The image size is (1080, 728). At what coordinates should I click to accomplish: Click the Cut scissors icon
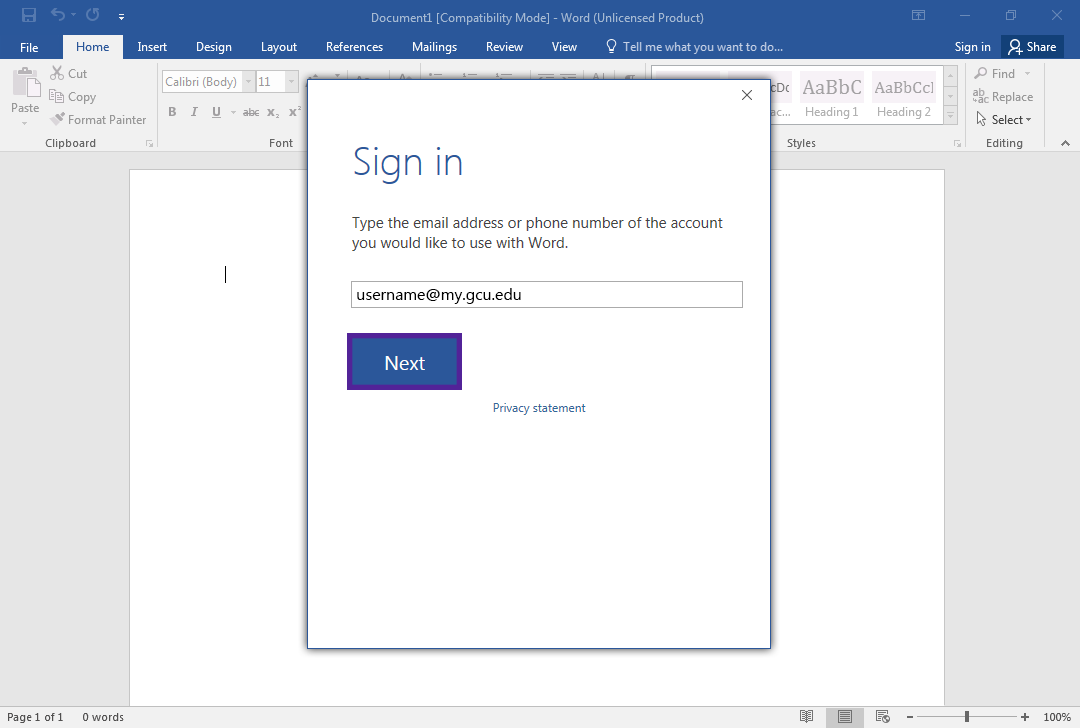(x=57, y=73)
